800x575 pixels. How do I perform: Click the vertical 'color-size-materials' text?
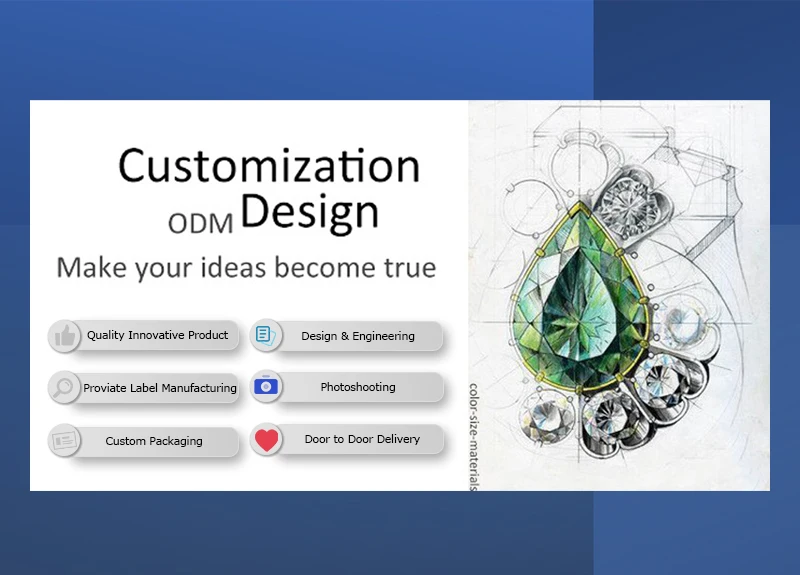click(473, 437)
